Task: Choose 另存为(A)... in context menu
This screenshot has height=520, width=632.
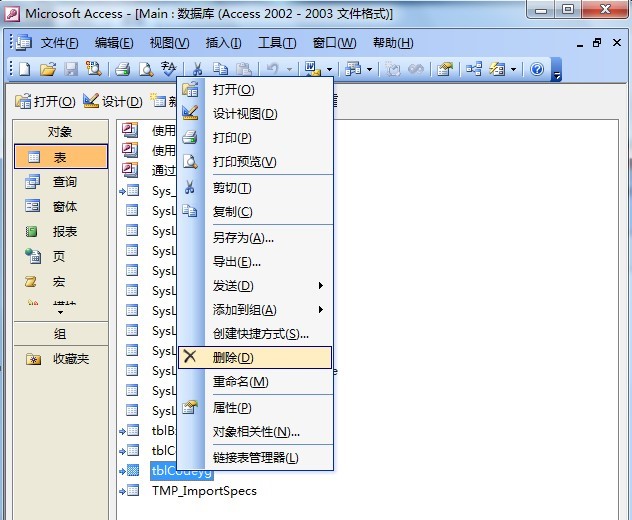Action: pos(255,238)
